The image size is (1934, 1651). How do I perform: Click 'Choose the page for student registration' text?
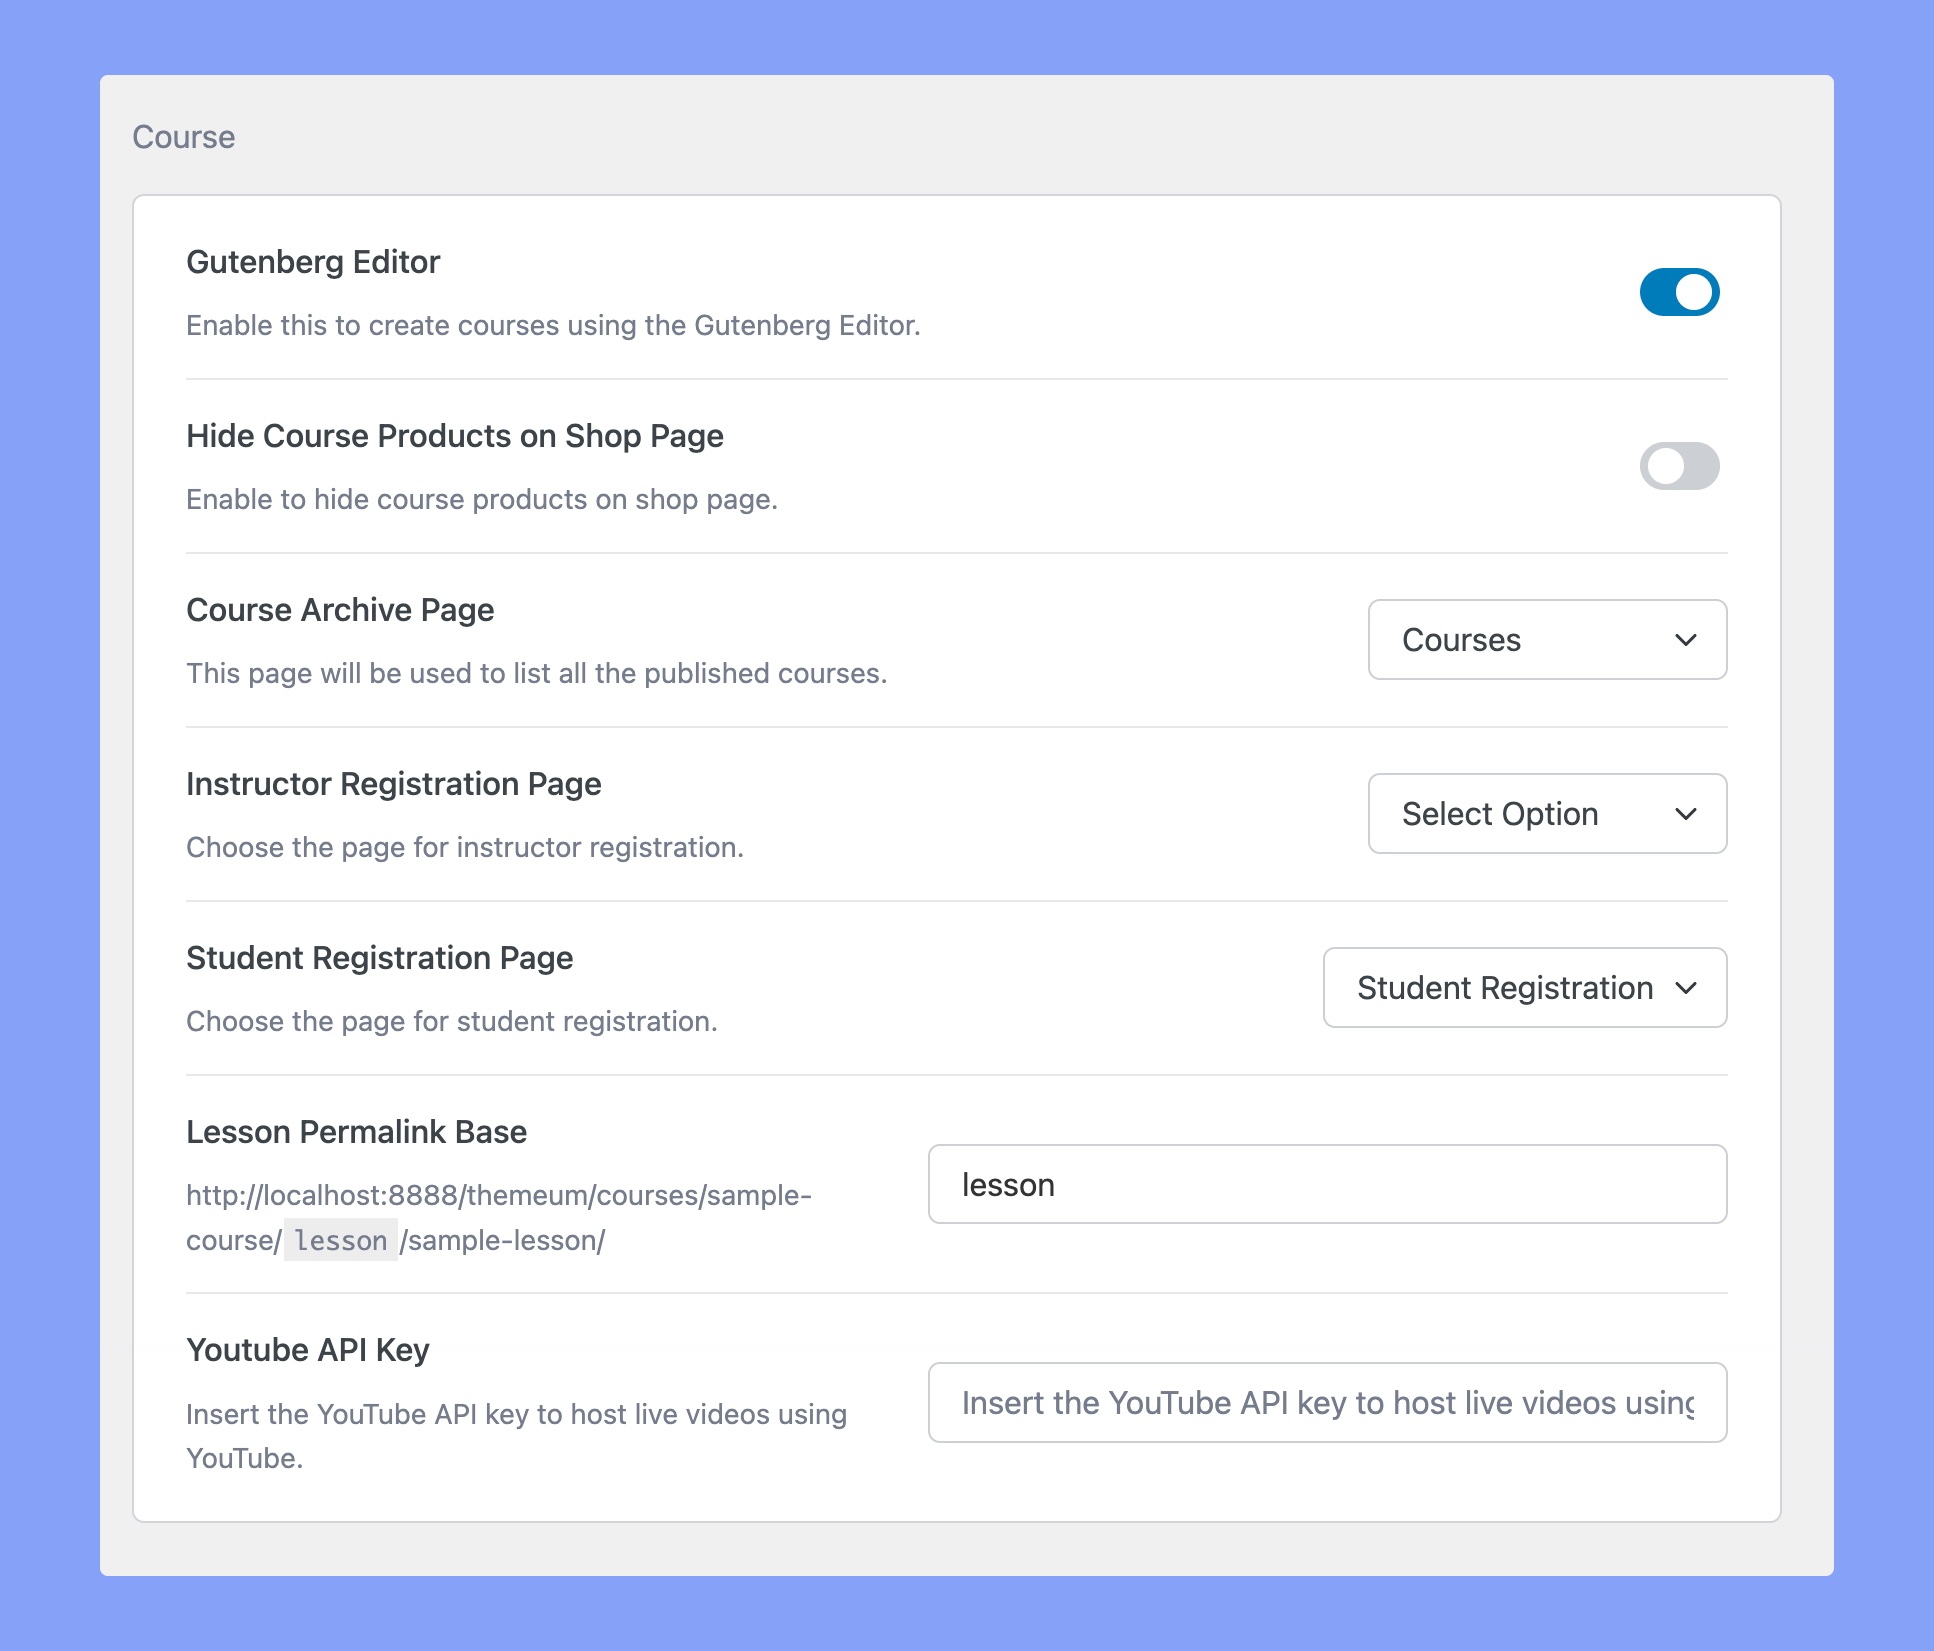(452, 1022)
